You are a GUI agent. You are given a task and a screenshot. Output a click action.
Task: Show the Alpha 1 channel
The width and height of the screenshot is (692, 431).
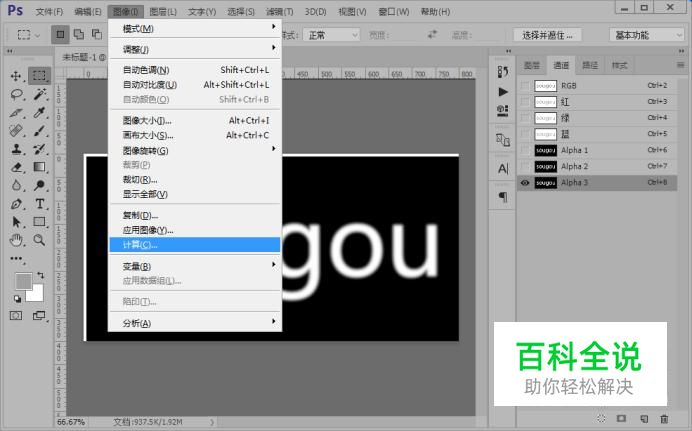[x=525, y=150]
